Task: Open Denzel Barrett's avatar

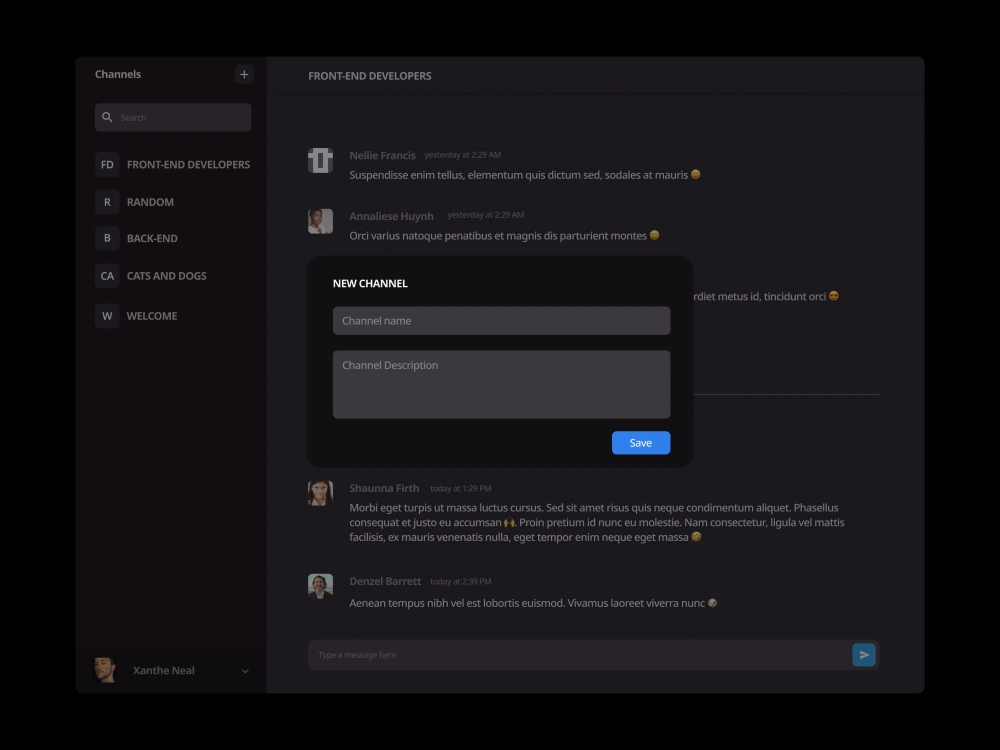Action: (x=320, y=586)
